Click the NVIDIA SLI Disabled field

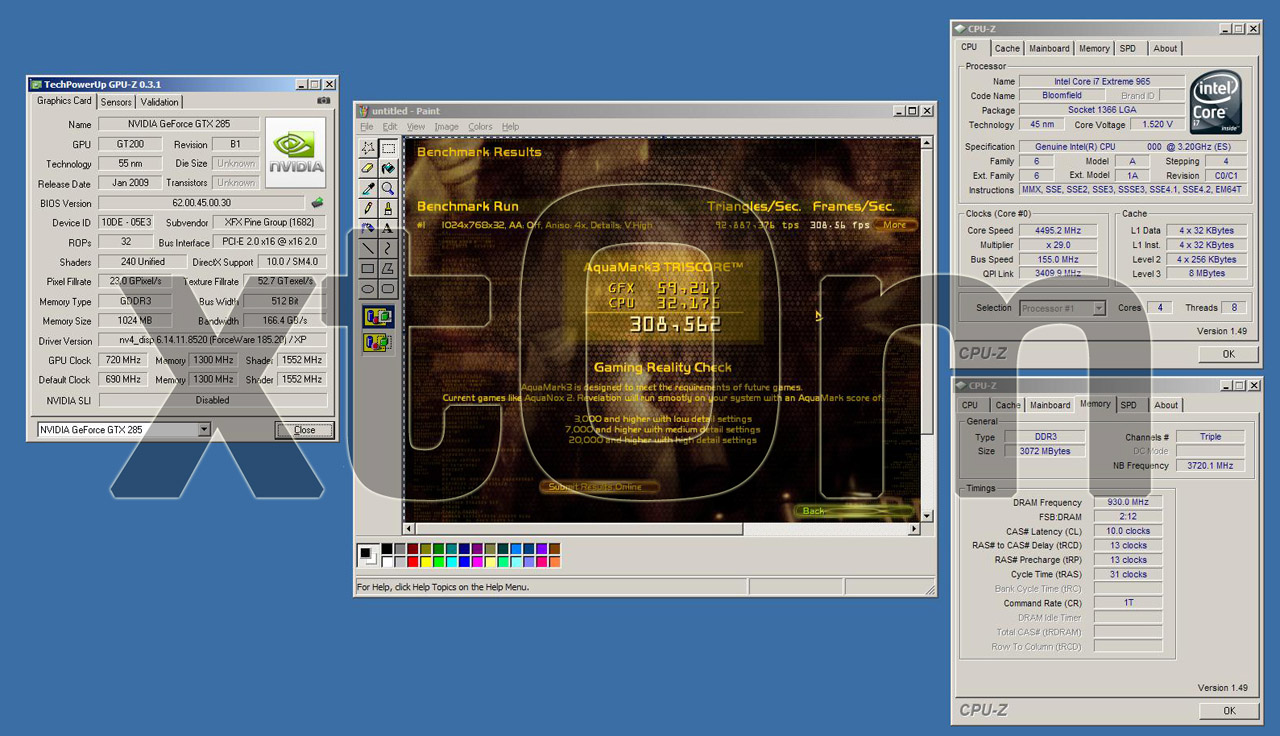(x=212, y=400)
